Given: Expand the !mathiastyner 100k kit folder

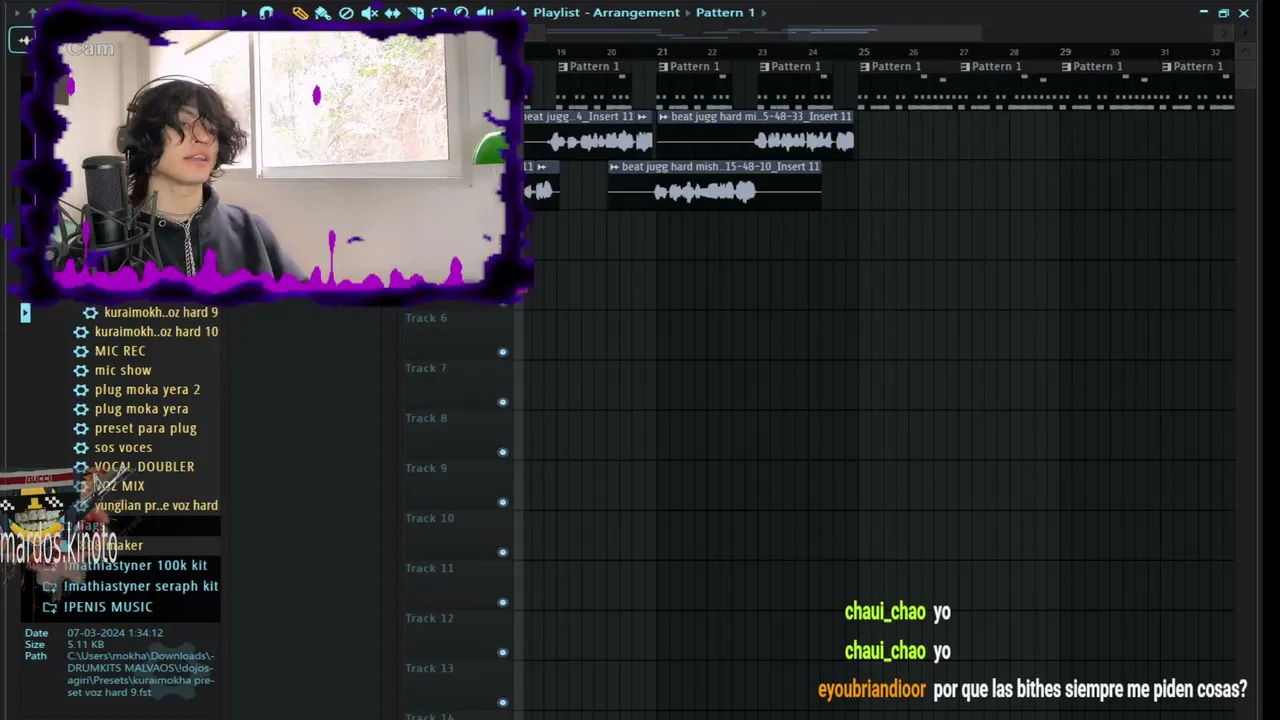Looking at the screenshot, I should coord(50,566).
